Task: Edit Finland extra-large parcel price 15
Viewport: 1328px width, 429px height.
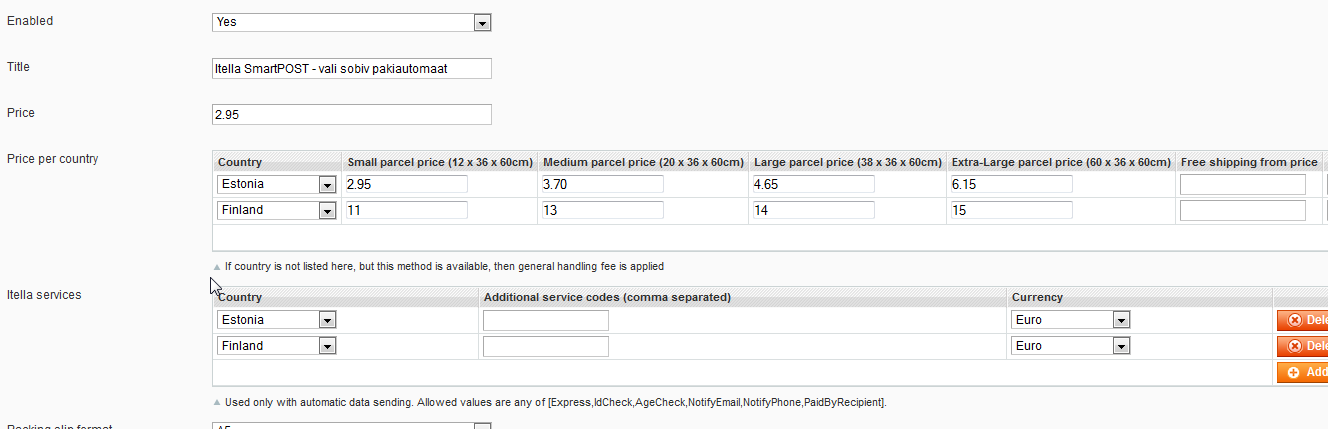Action: [x=1011, y=210]
